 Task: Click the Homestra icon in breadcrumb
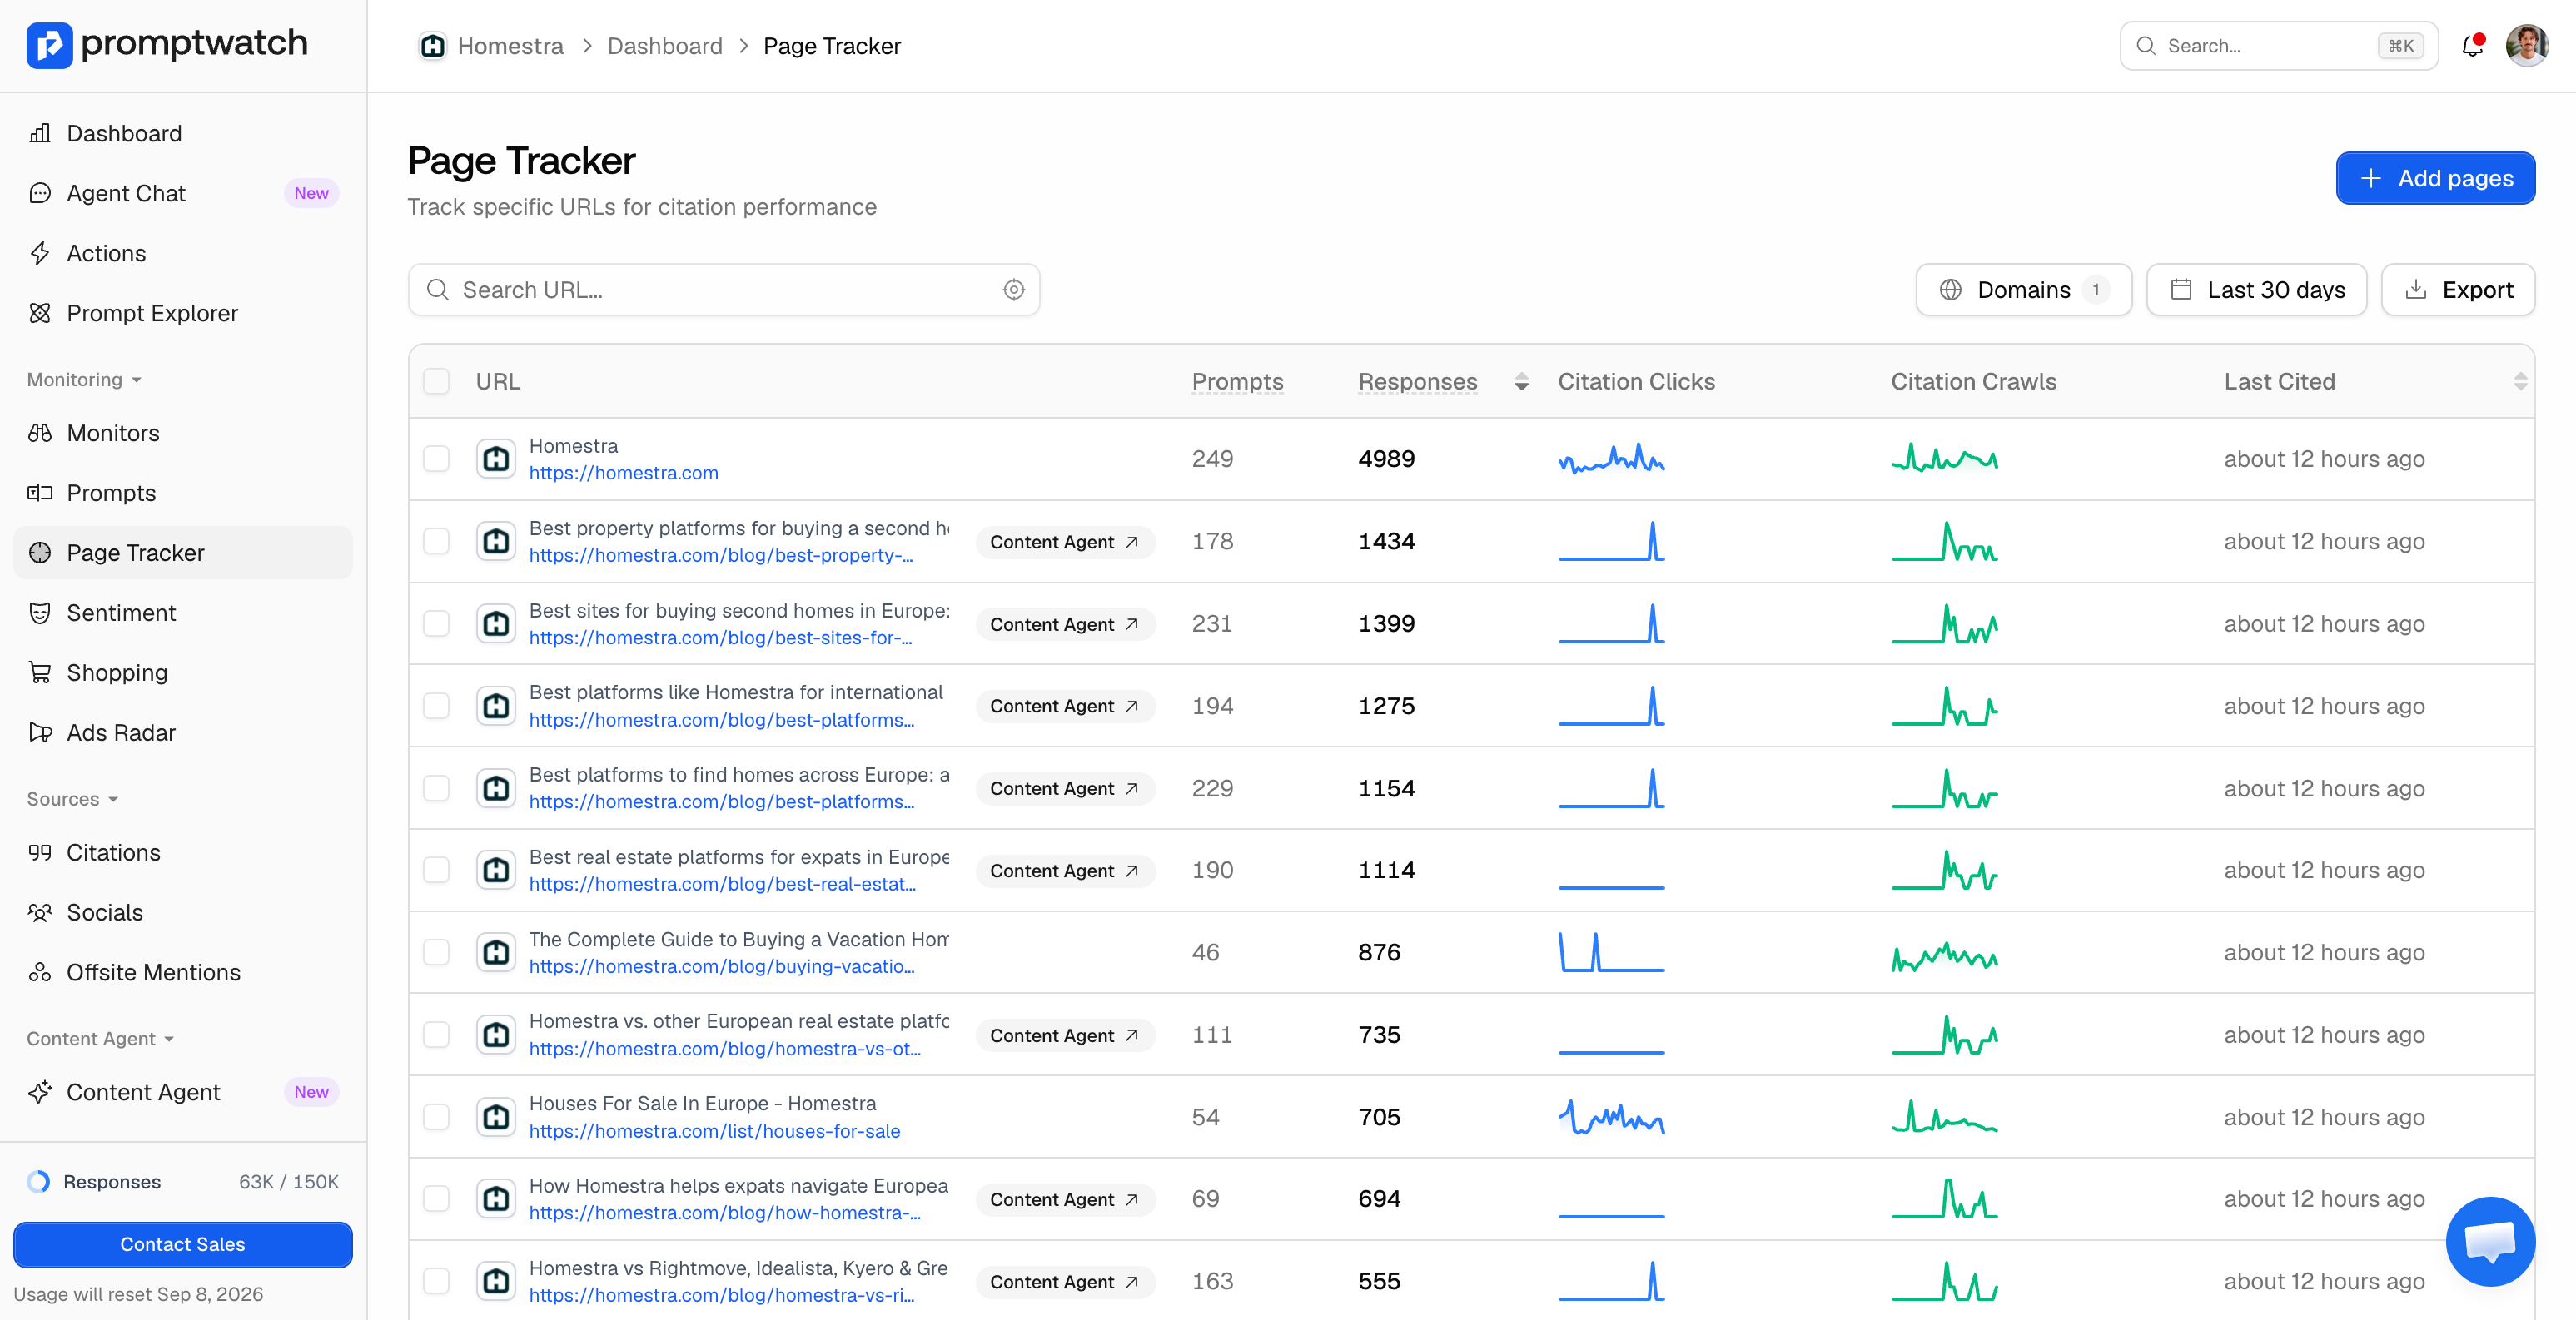pos(432,46)
